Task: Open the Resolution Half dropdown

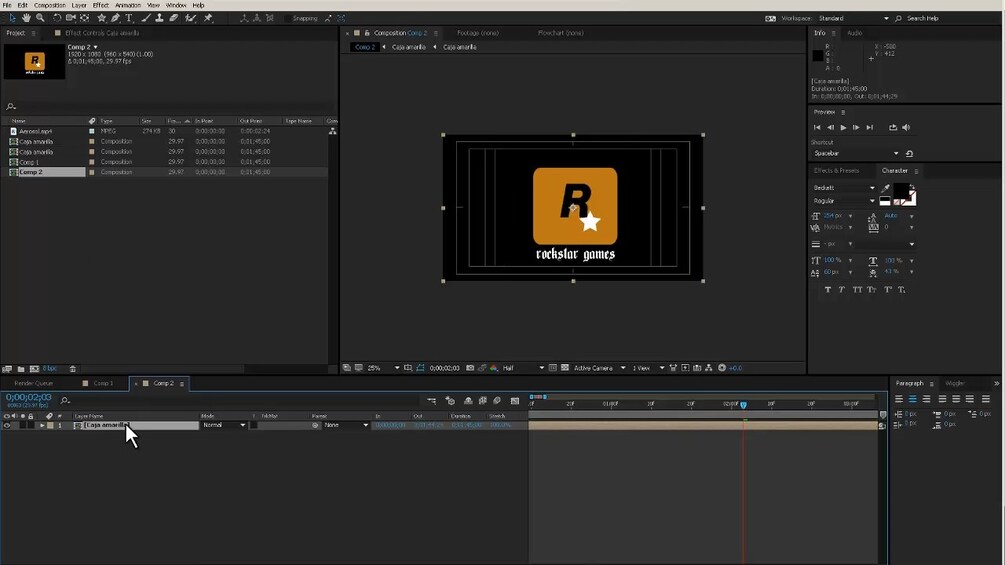Action: [x=523, y=368]
